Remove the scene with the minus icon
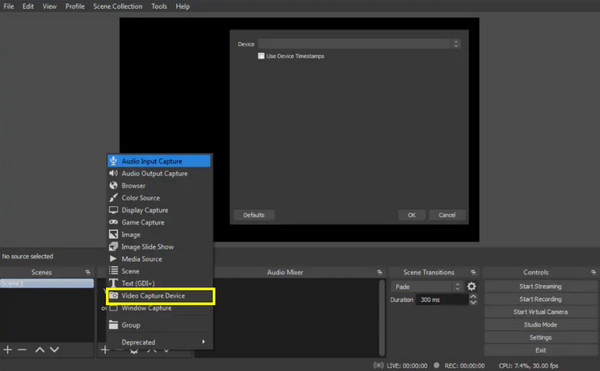The width and height of the screenshot is (600, 371). point(22,350)
